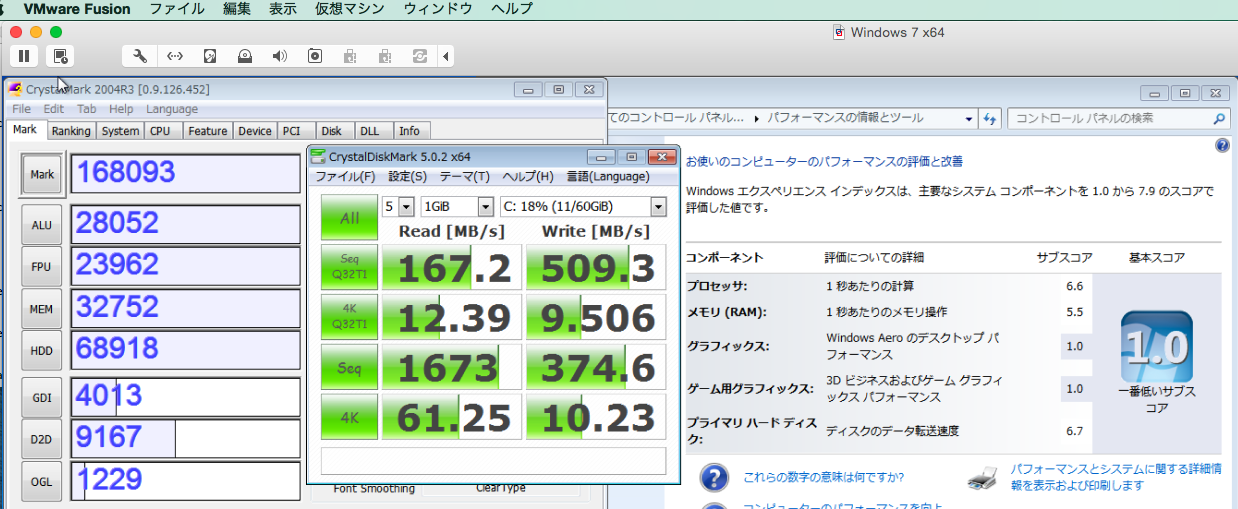The height and width of the screenshot is (509, 1238).
Task: Click the OGL benchmark button
Action: (x=42, y=481)
